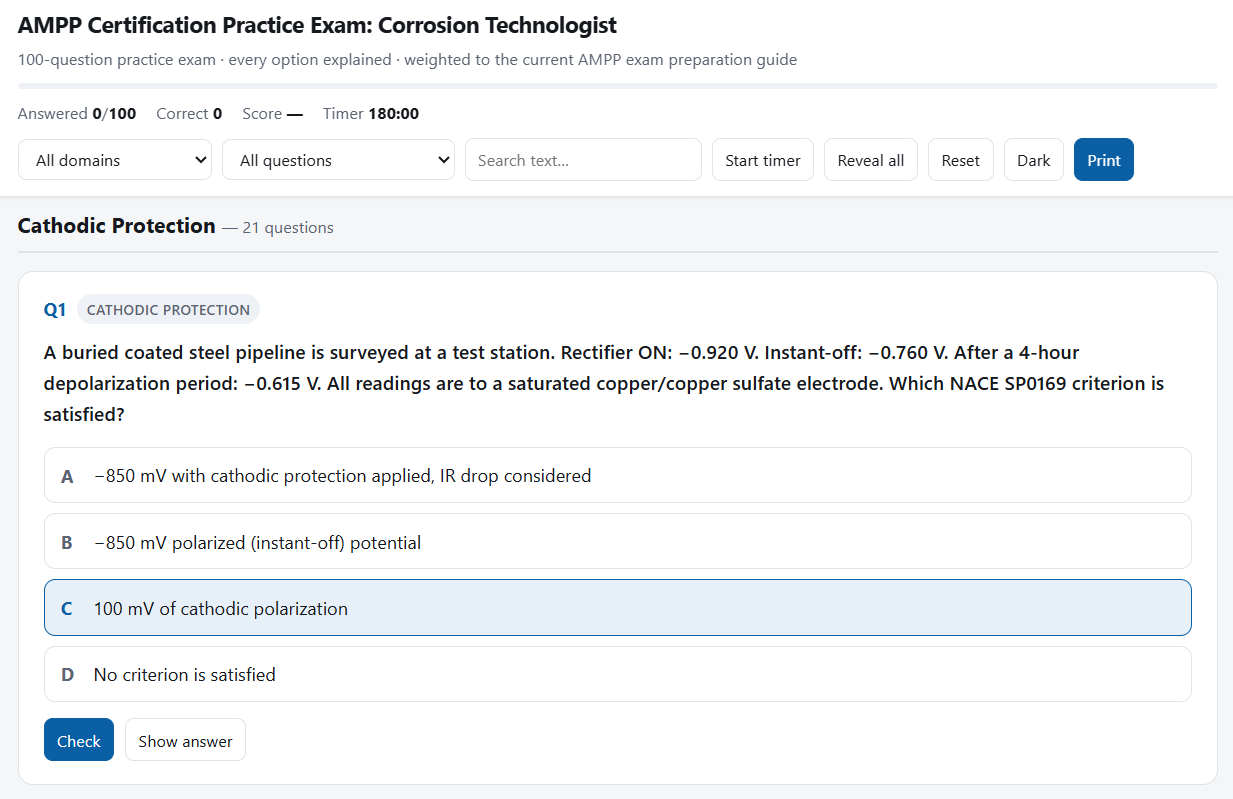Click the Correct 0 counter
Screen dimensions: 1233x799
tap(189, 114)
